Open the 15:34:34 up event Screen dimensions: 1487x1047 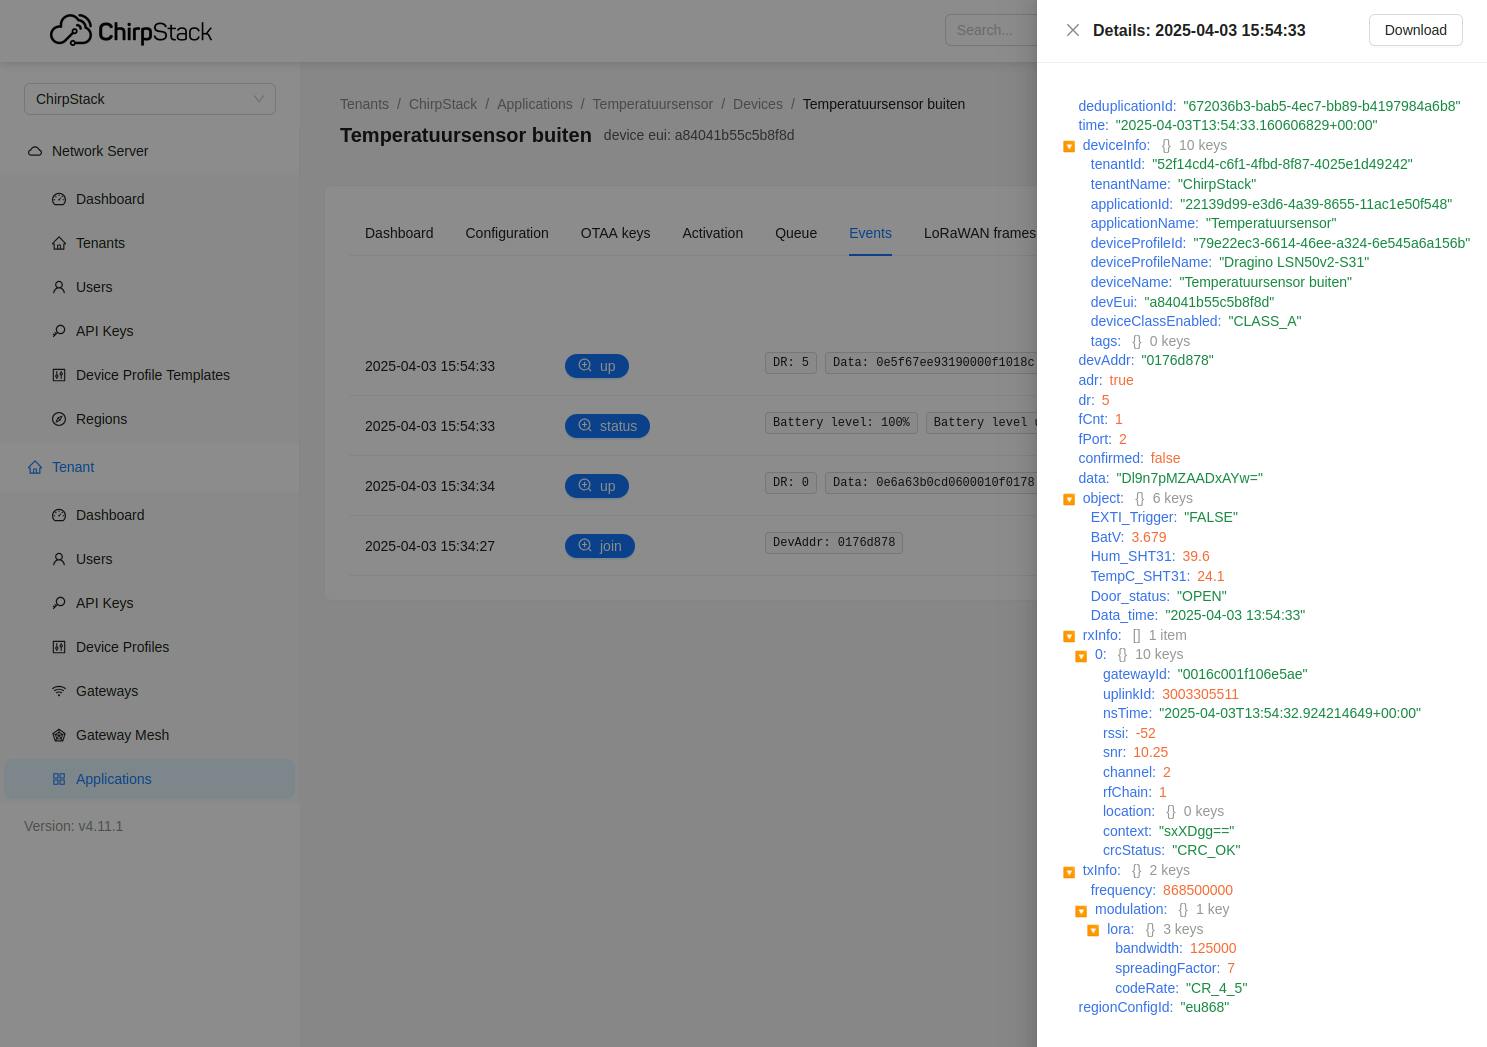[x=597, y=486]
